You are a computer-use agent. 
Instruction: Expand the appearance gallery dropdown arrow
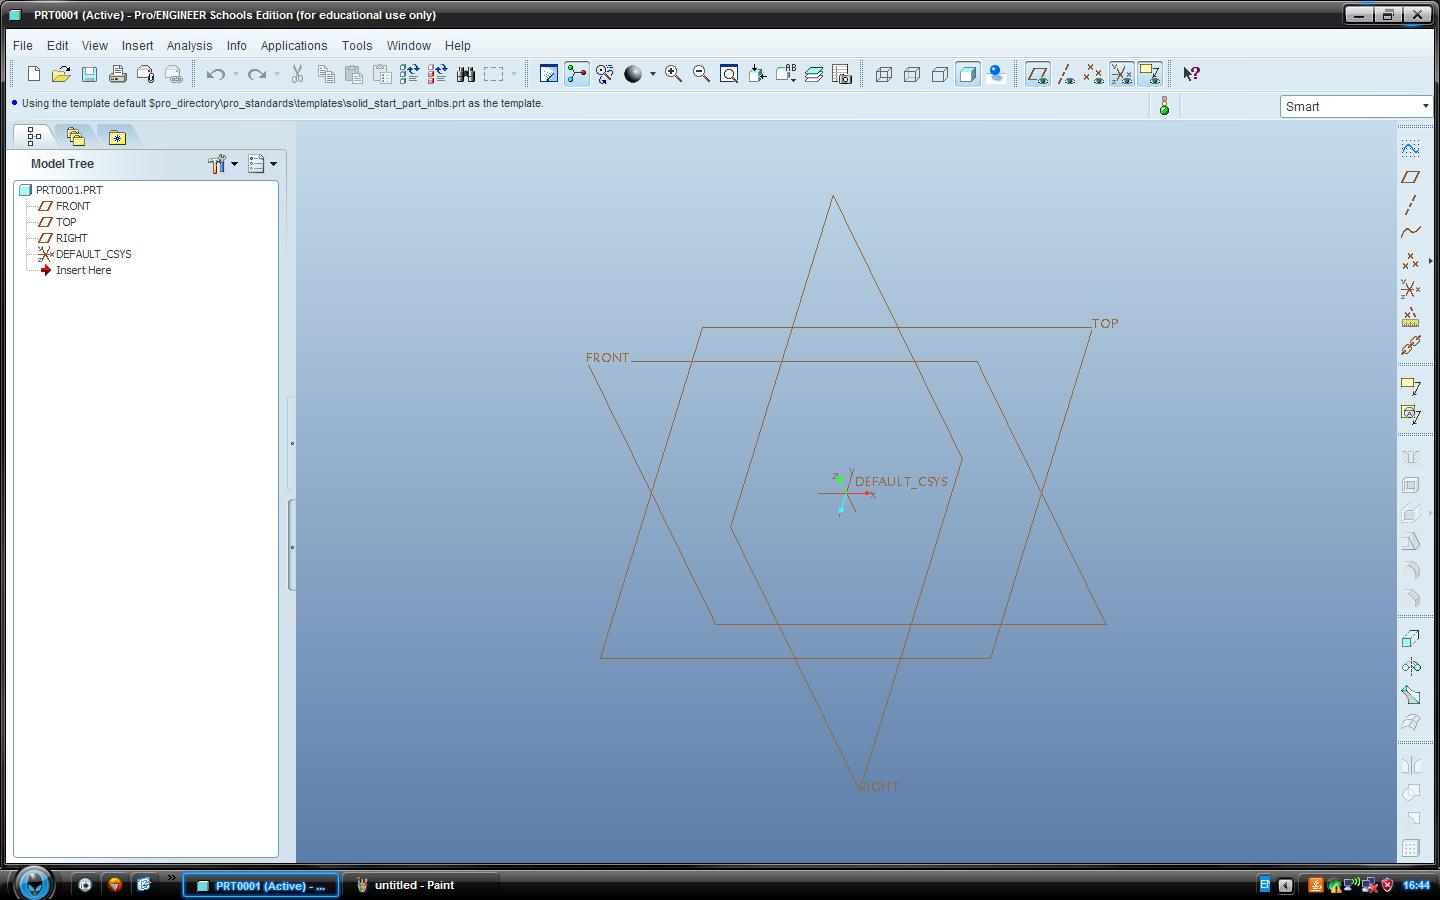pyautogui.click(x=653, y=74)
